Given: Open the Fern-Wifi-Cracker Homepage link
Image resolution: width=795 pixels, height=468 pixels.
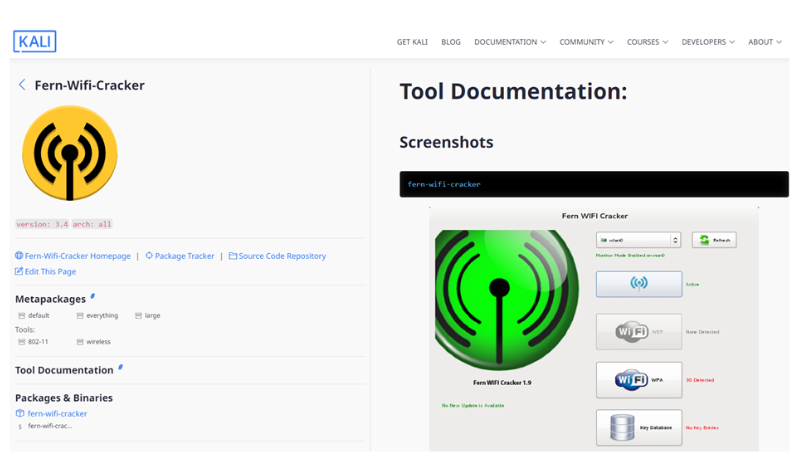Looking at the screenshot, I should [78, 256].
